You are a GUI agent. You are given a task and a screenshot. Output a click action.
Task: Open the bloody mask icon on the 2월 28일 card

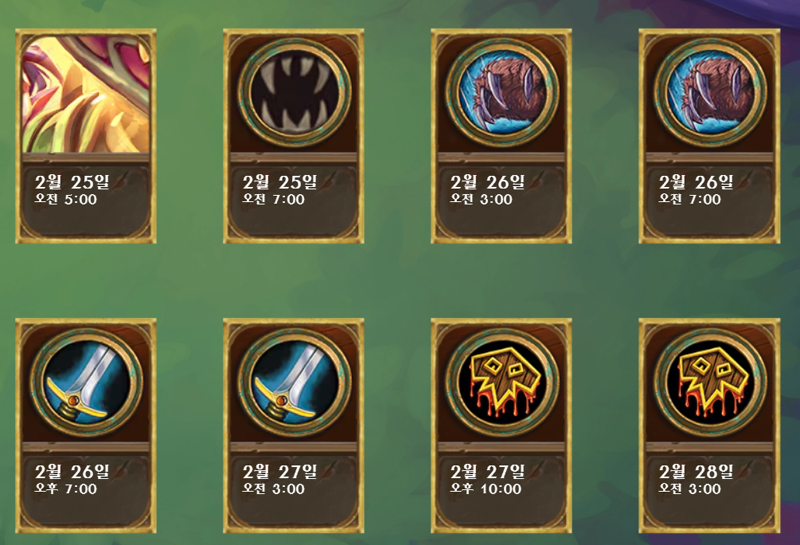point(710,383)
